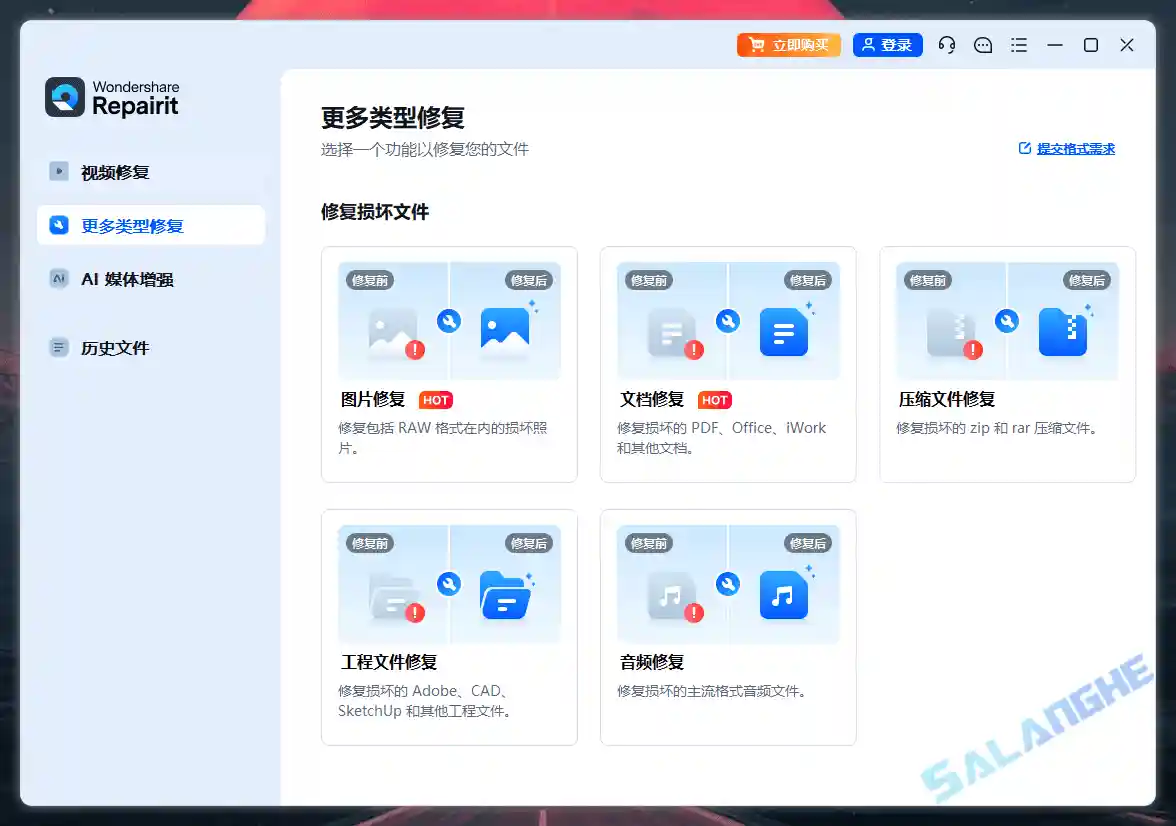Viewport: 1176px width, 826px height.
Task: Click the 修复前 label on 文档修复 card
Action: click(x=649, y=280)
